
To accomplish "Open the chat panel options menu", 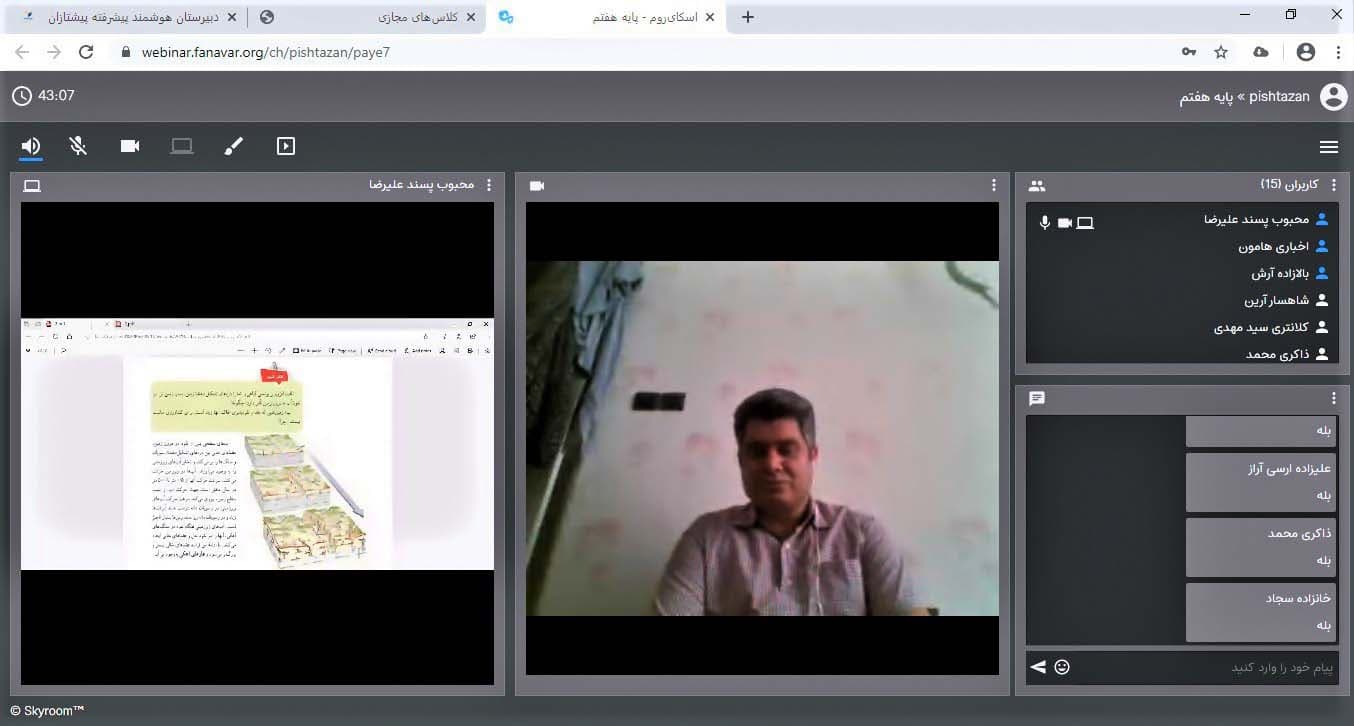I will 1333,398.
